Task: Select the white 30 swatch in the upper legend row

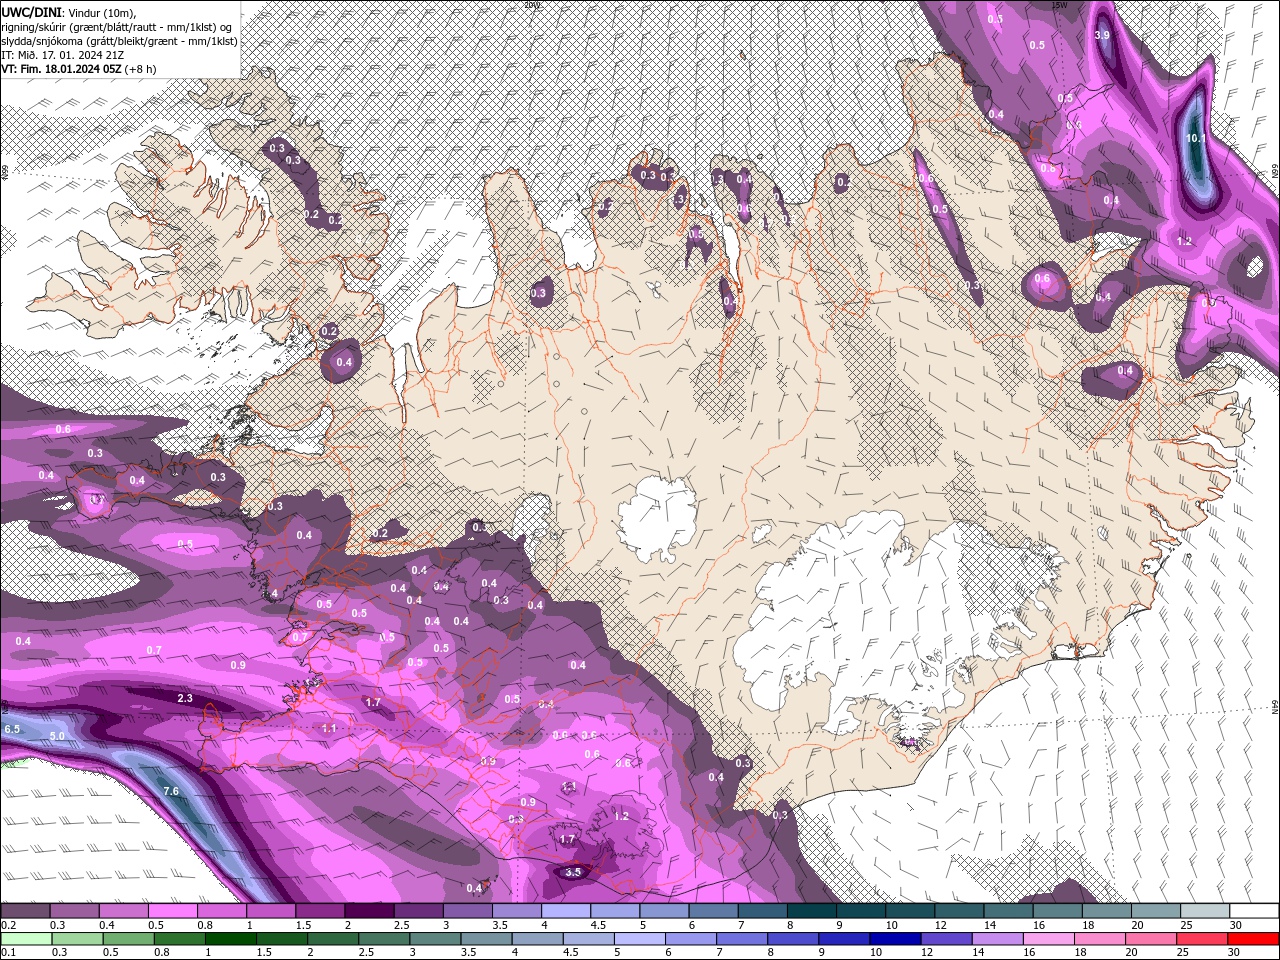Action: click(1255, 911)
